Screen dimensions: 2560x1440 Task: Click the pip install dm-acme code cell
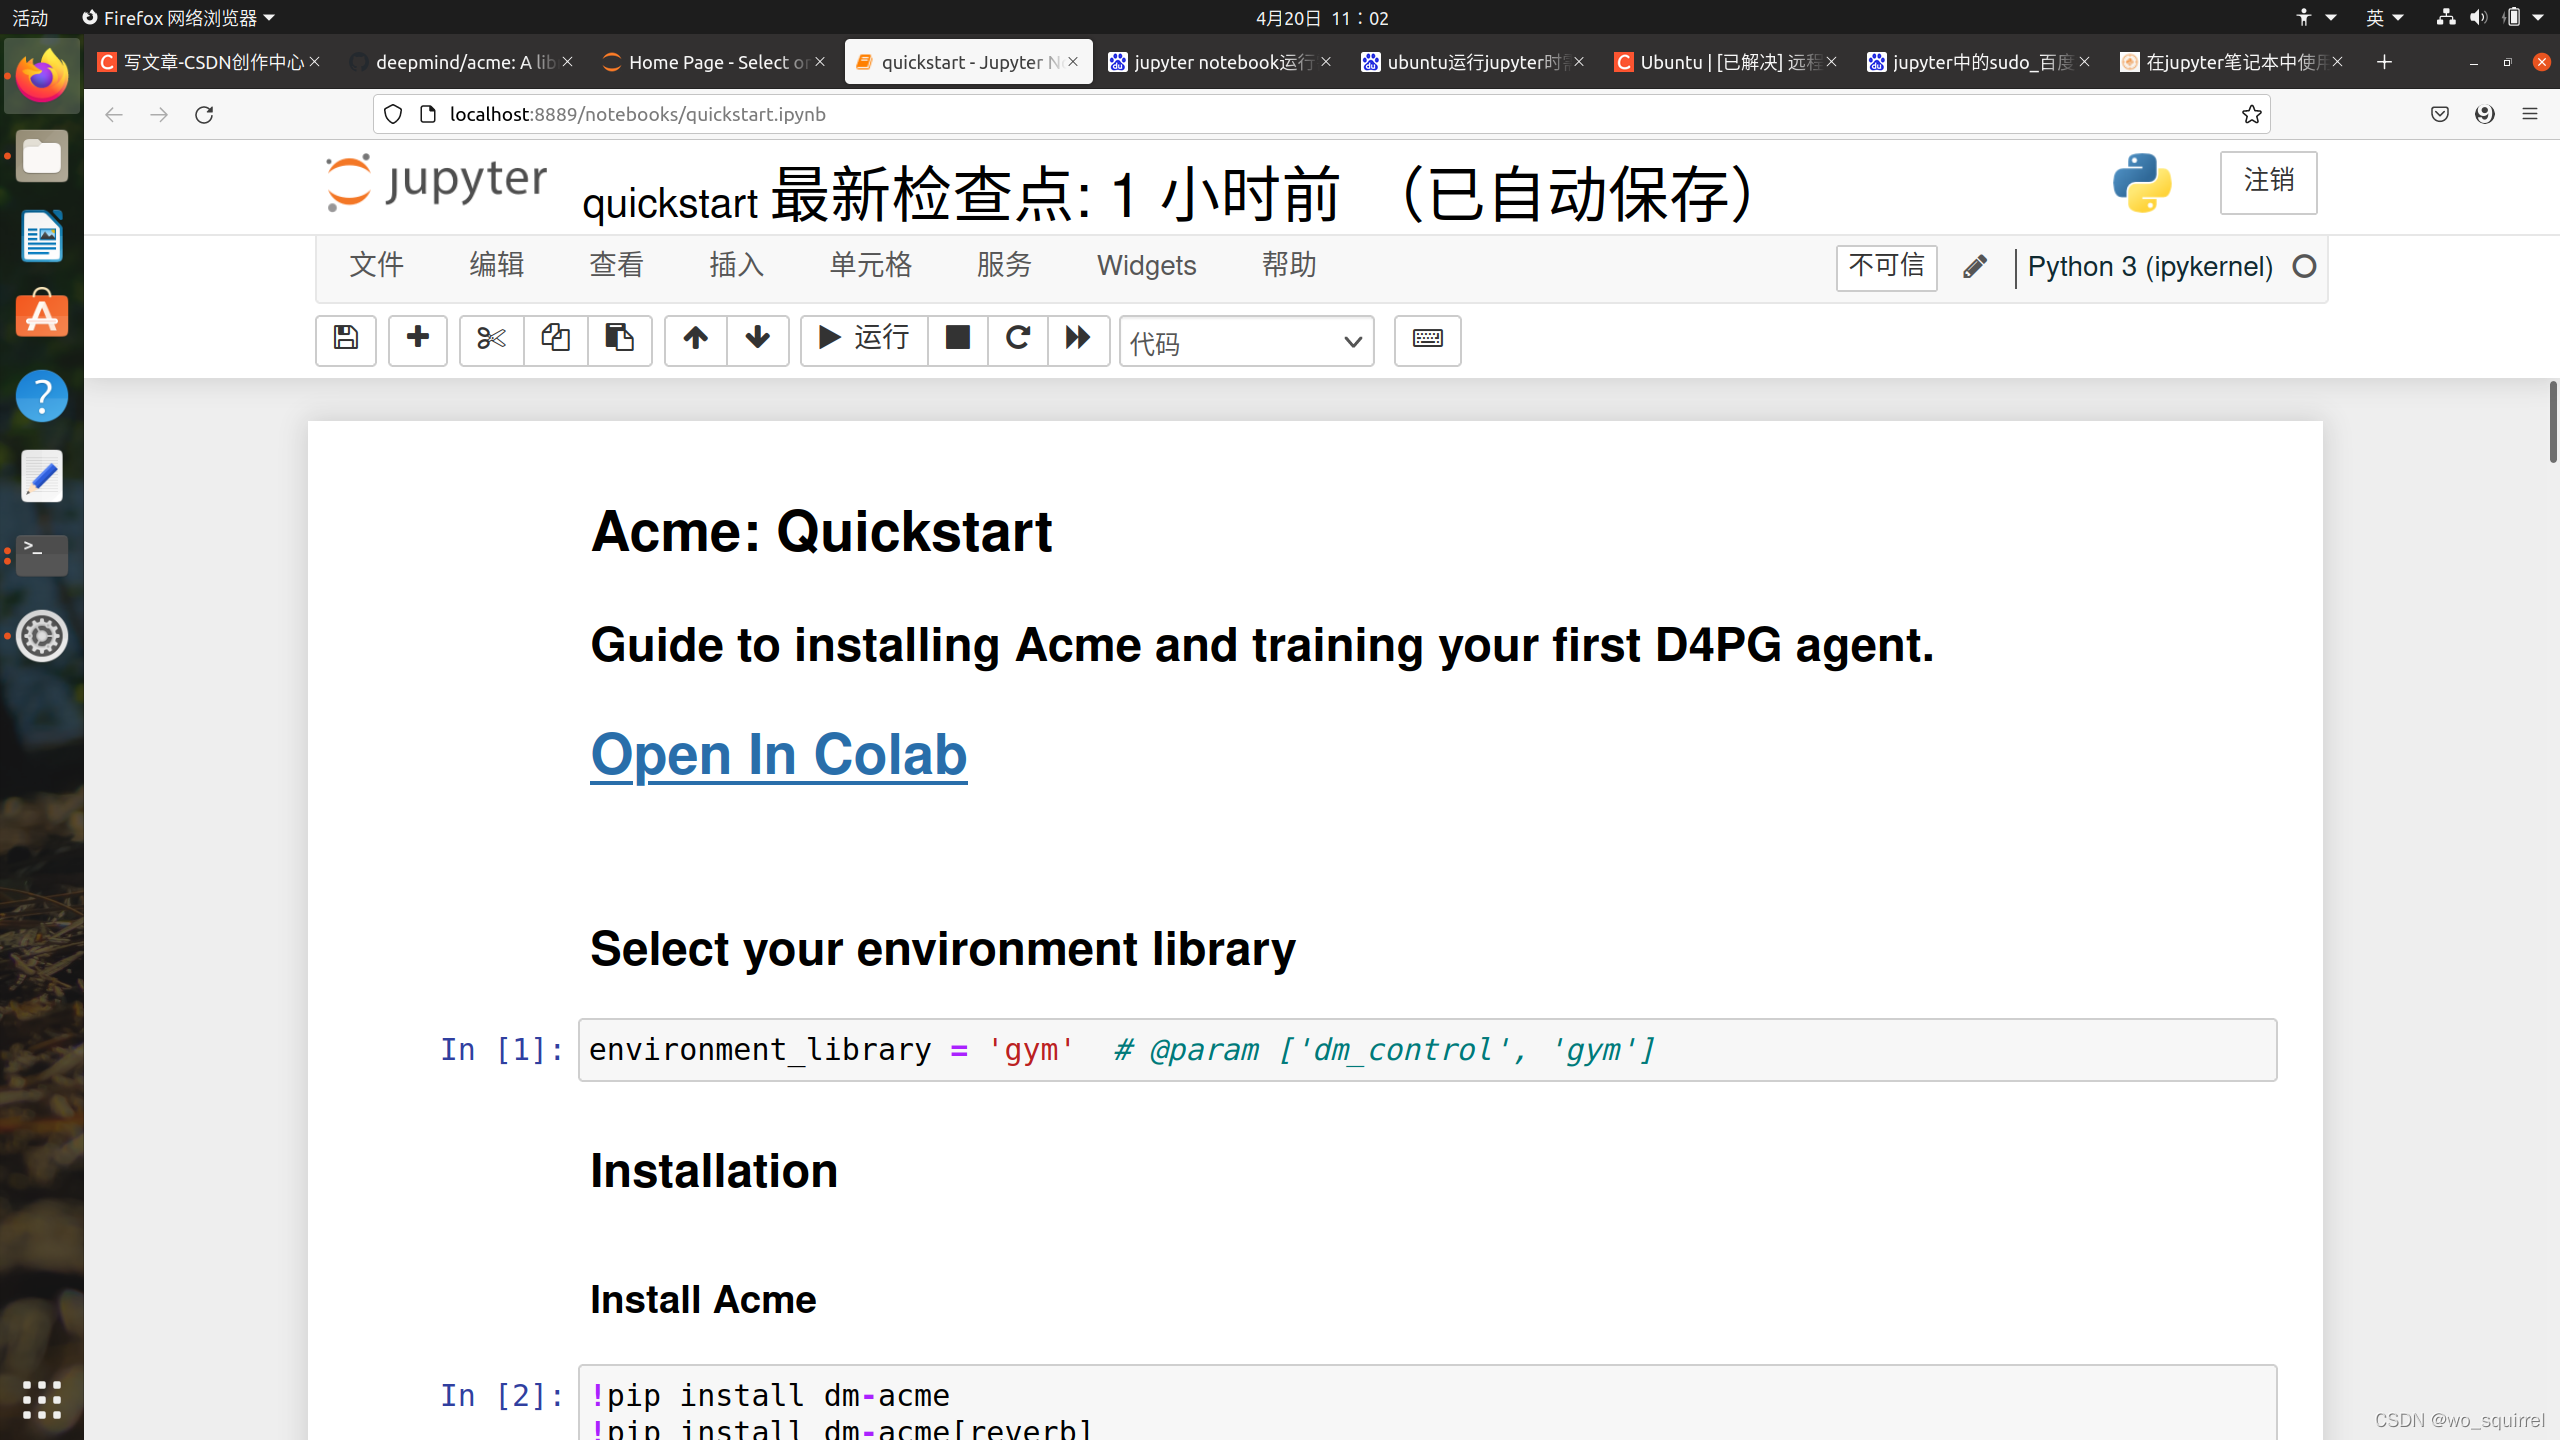click(1427, 1403)
